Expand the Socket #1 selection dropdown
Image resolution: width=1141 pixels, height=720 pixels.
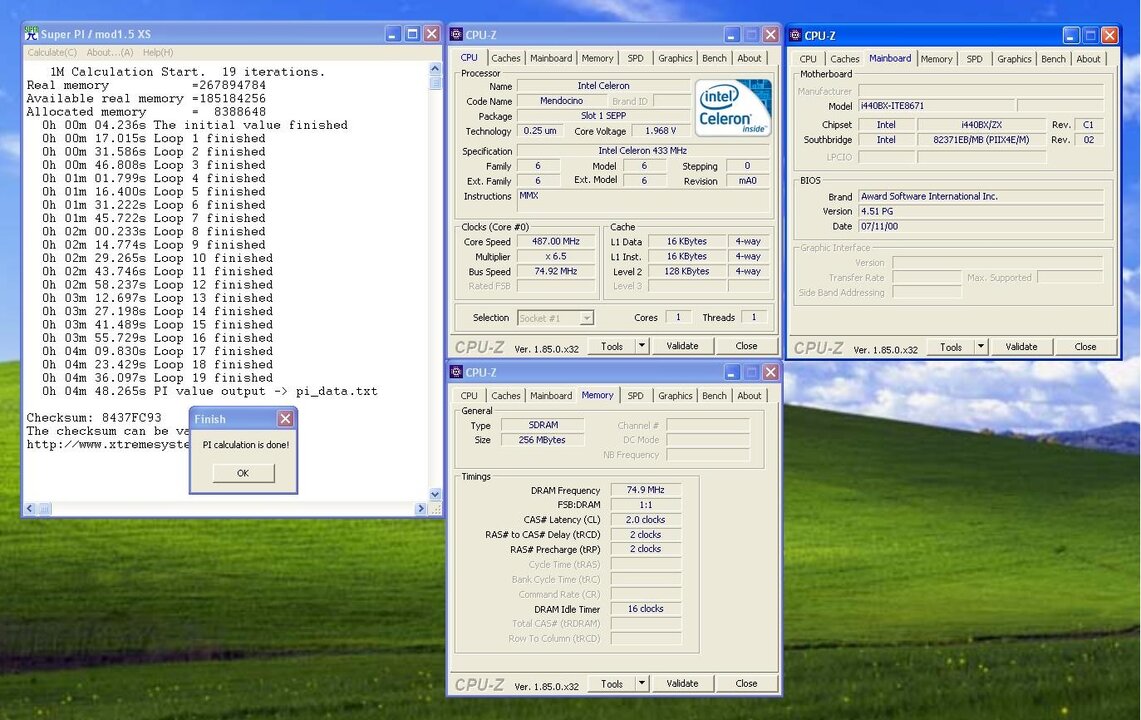(x=587, y=318)
